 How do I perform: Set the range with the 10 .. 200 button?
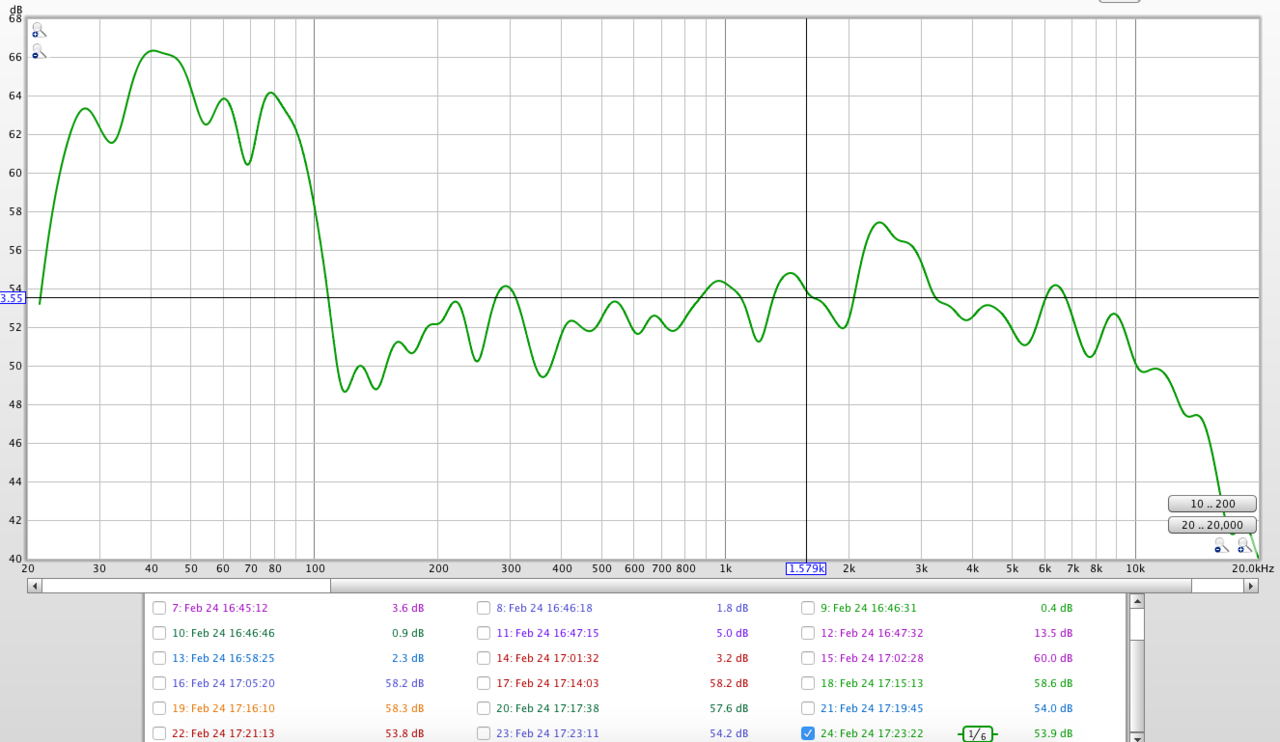point(1211,504)
